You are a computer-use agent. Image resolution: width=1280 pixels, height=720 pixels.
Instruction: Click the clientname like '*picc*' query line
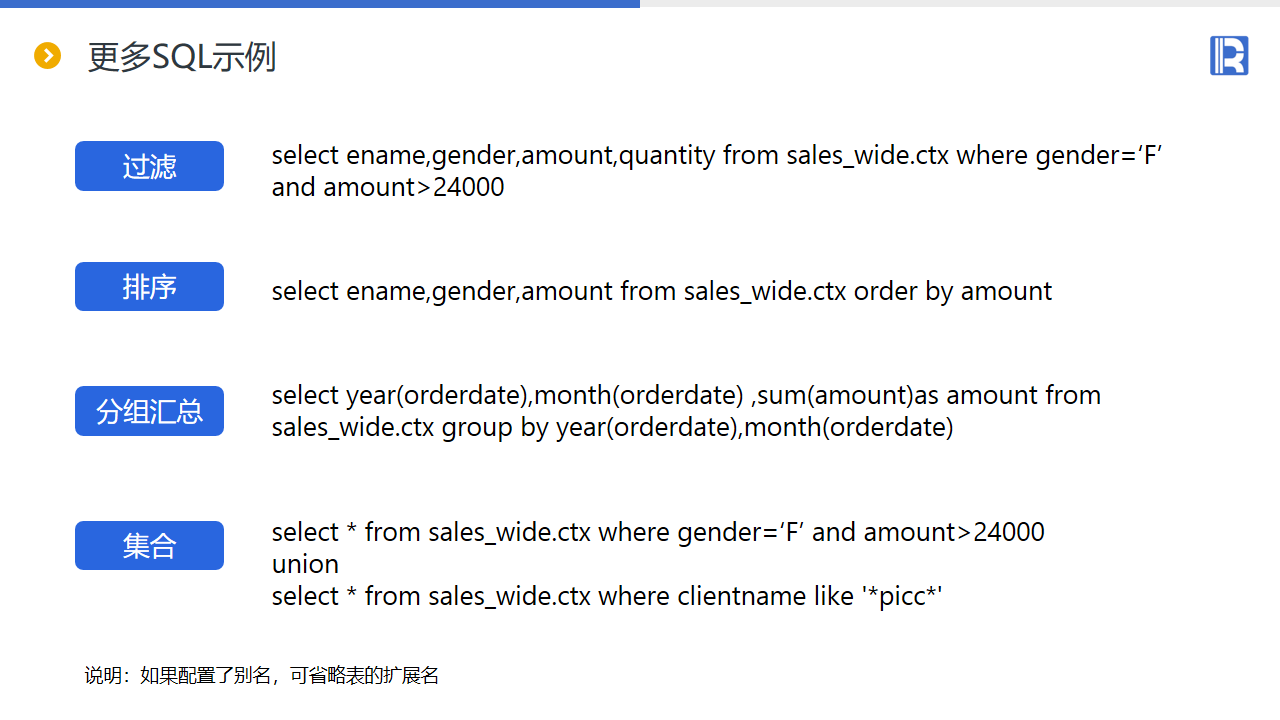(x=608, y=596)
